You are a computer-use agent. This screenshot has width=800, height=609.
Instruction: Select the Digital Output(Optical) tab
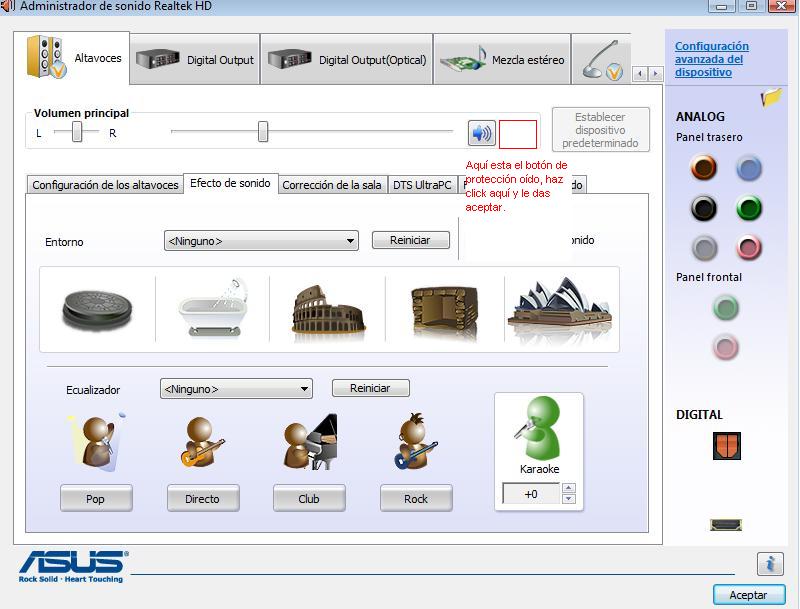click(x=347, y=60)
